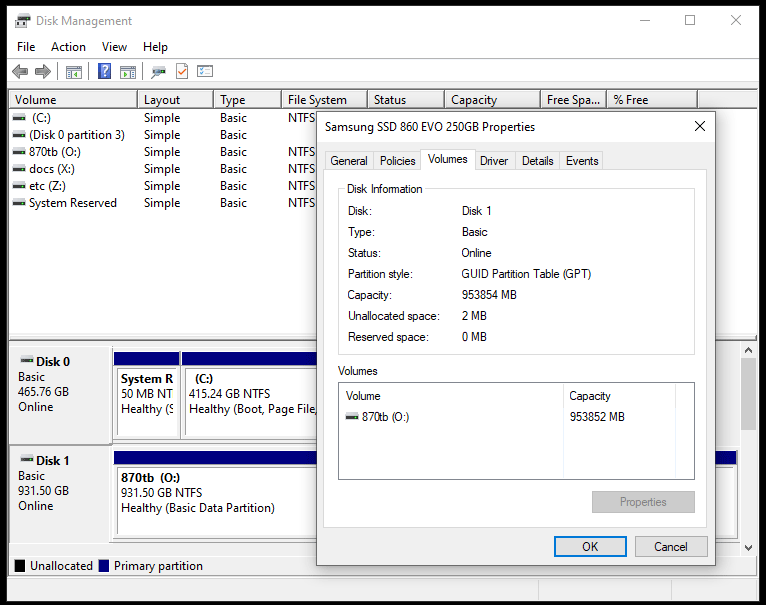Close the Samsung SSD Properties dialog

[x=700, y=126]
